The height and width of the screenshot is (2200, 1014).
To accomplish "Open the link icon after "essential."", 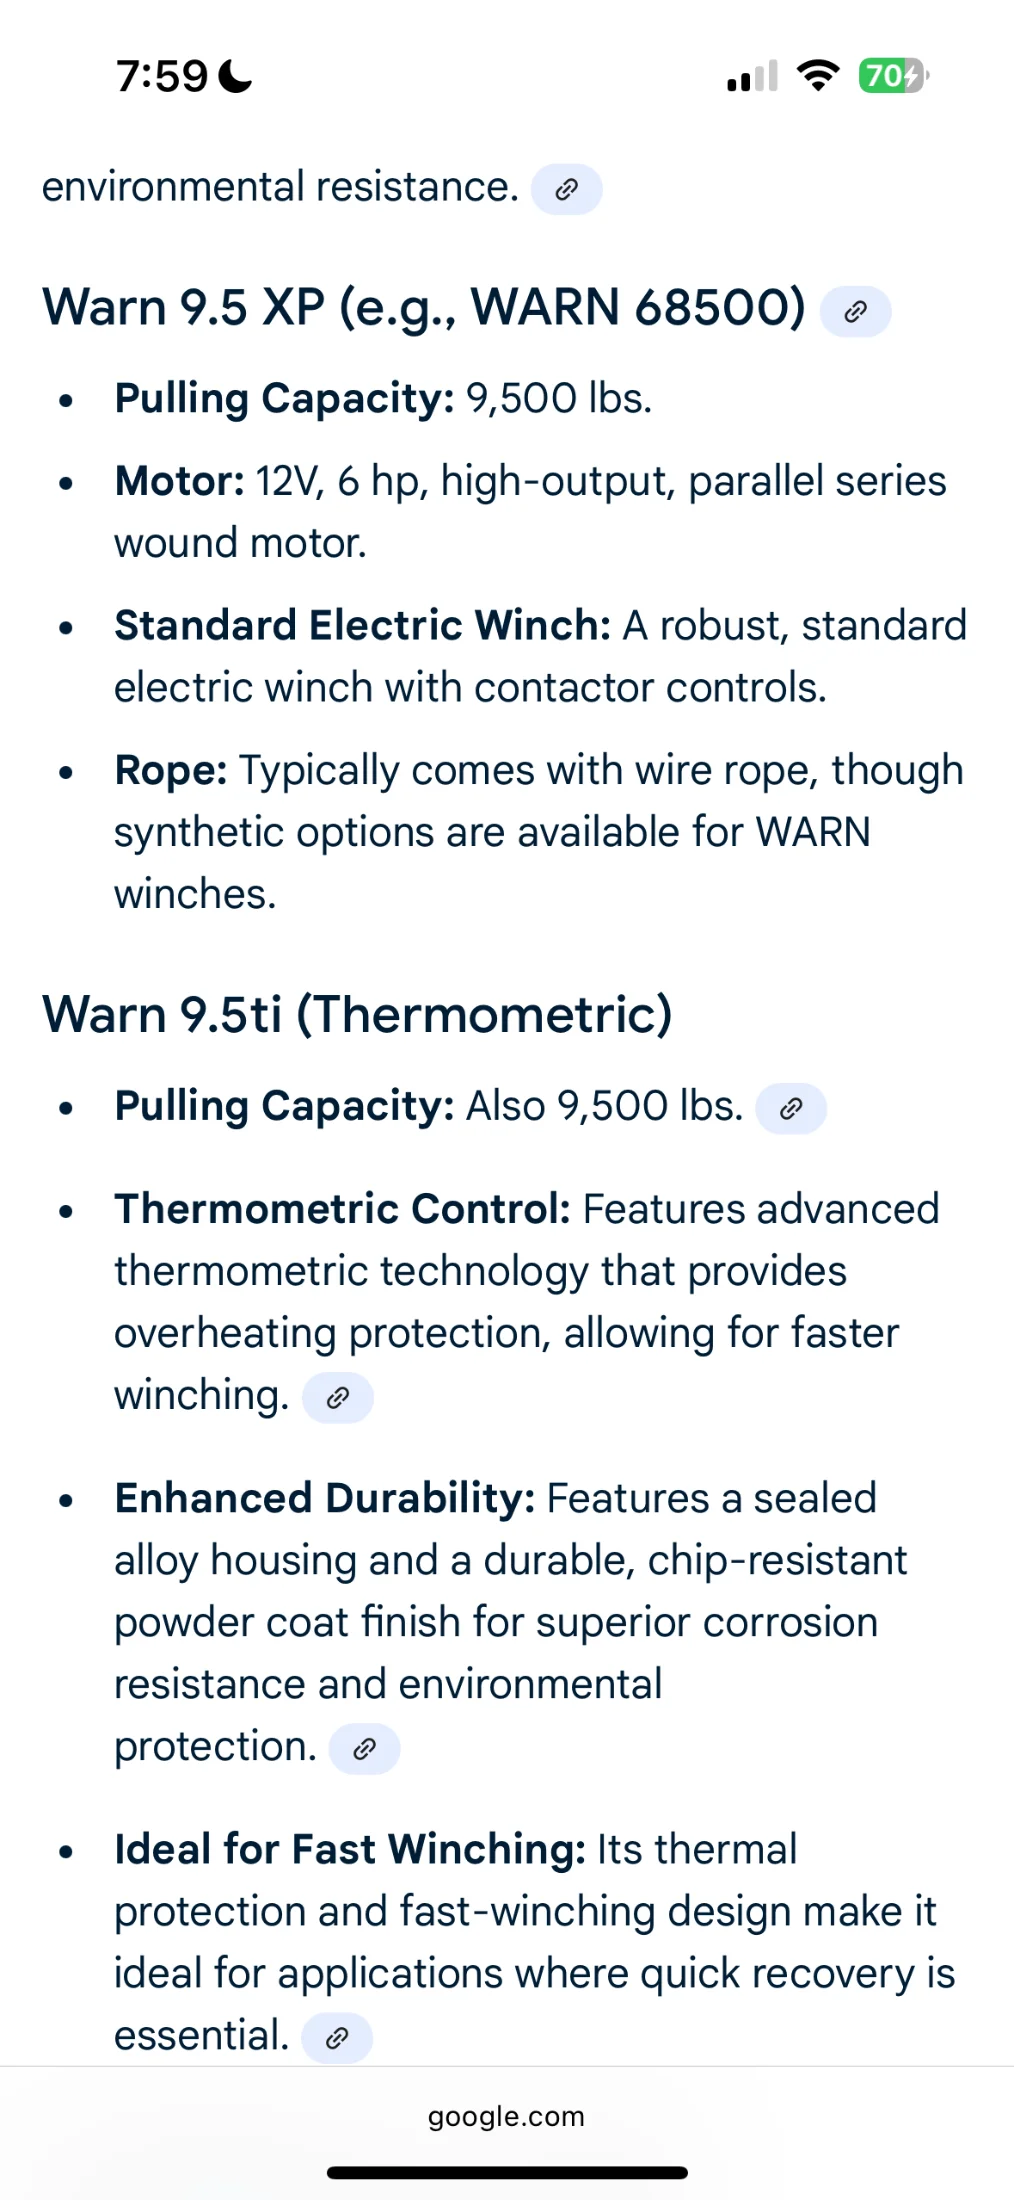I will (x=337, y=2037).
